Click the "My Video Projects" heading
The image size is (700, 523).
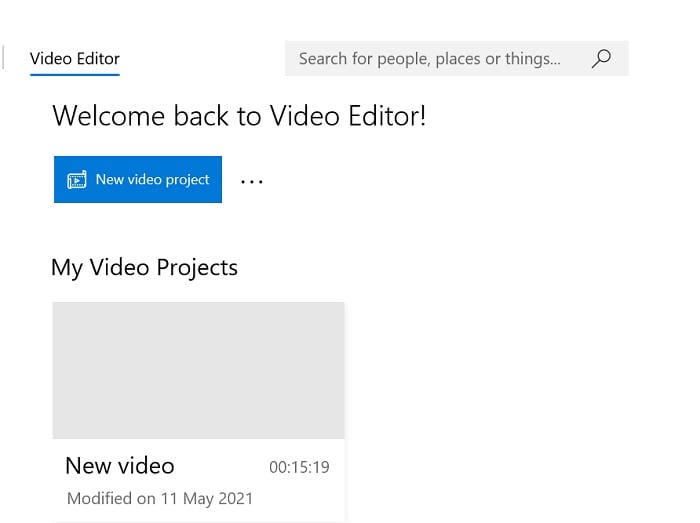pos(144,268)
